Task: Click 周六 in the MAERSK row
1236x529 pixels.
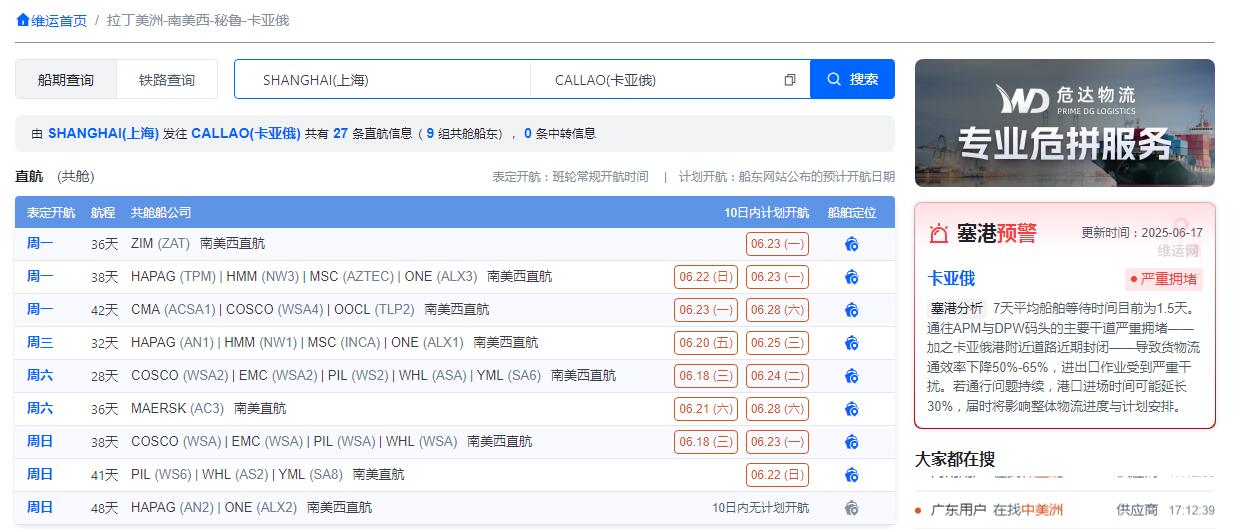Action: click(40, 409)
